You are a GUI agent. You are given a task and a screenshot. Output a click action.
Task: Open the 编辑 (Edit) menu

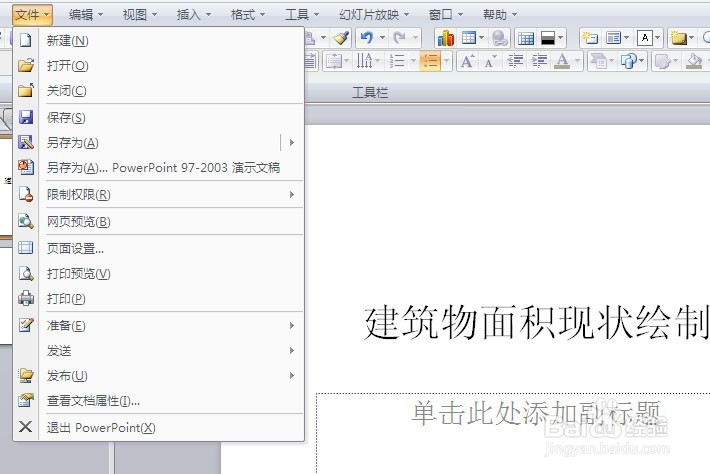tap(86, 15)
